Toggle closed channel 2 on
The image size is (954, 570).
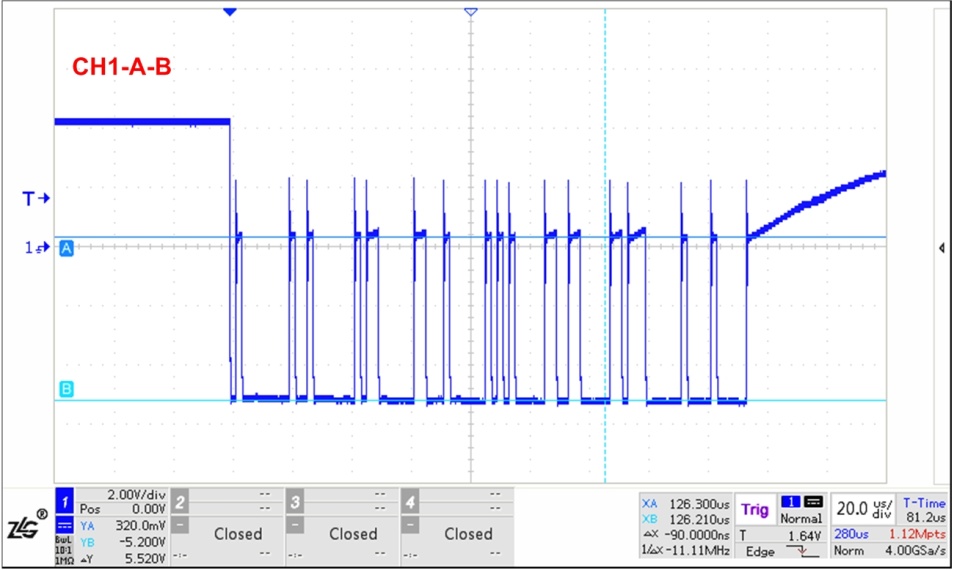pyautogui.click(x=237, y=534)
